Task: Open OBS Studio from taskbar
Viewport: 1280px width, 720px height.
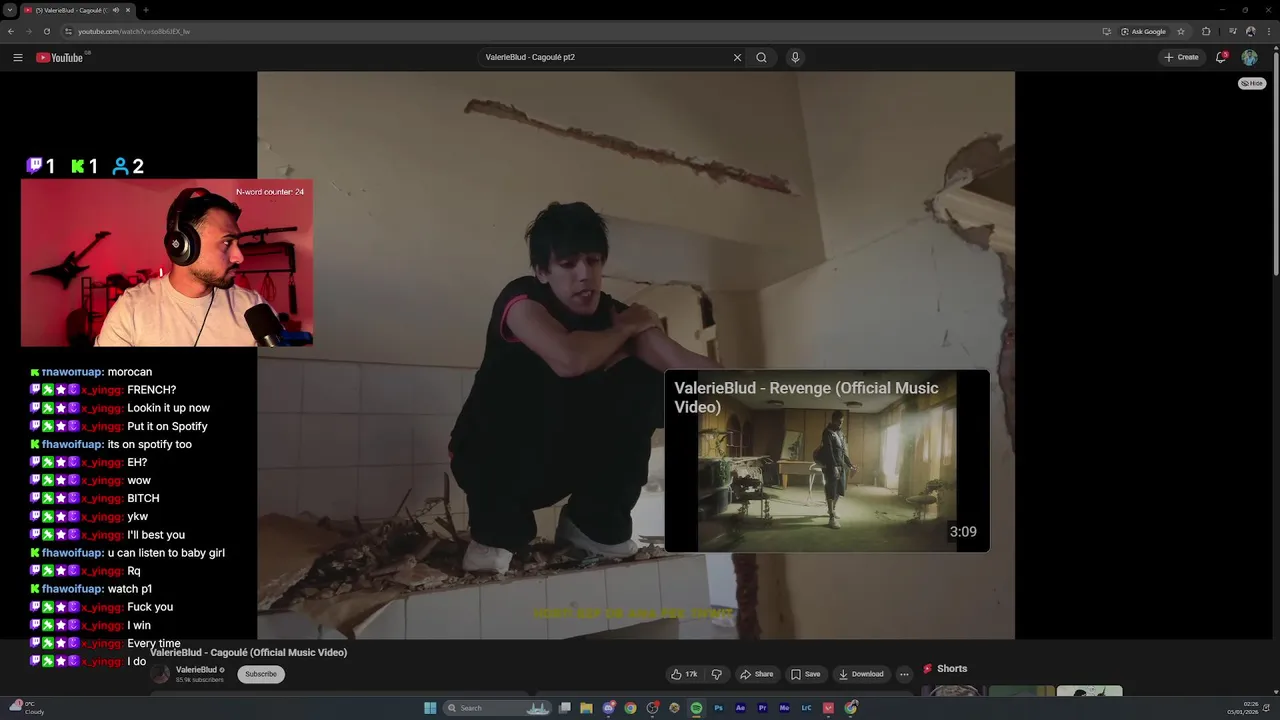Action: pos(652,708)
